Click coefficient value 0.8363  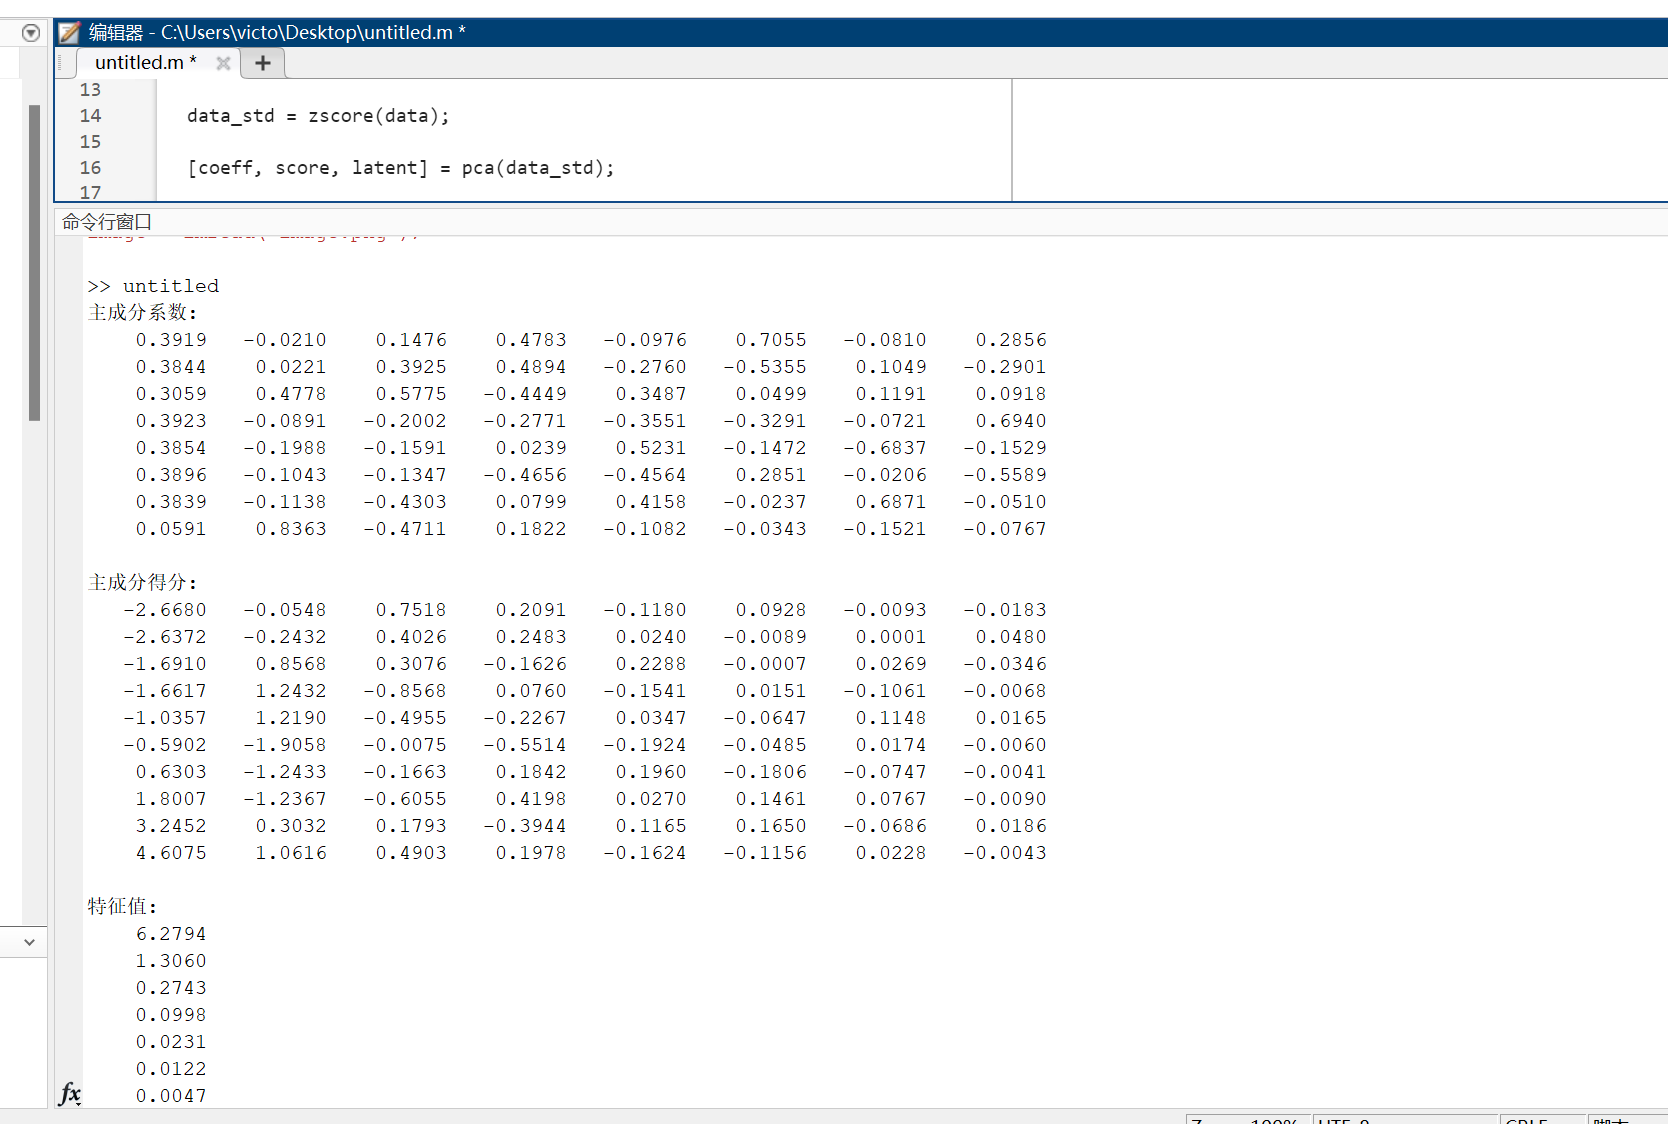coord(291,529)
